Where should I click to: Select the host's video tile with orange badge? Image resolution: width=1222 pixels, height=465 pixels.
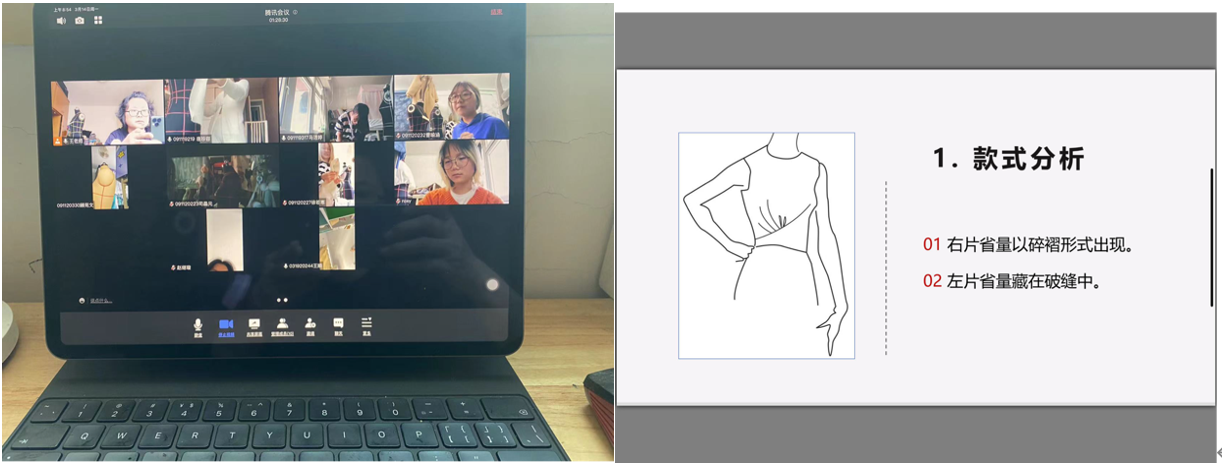(x=108, y=112)
